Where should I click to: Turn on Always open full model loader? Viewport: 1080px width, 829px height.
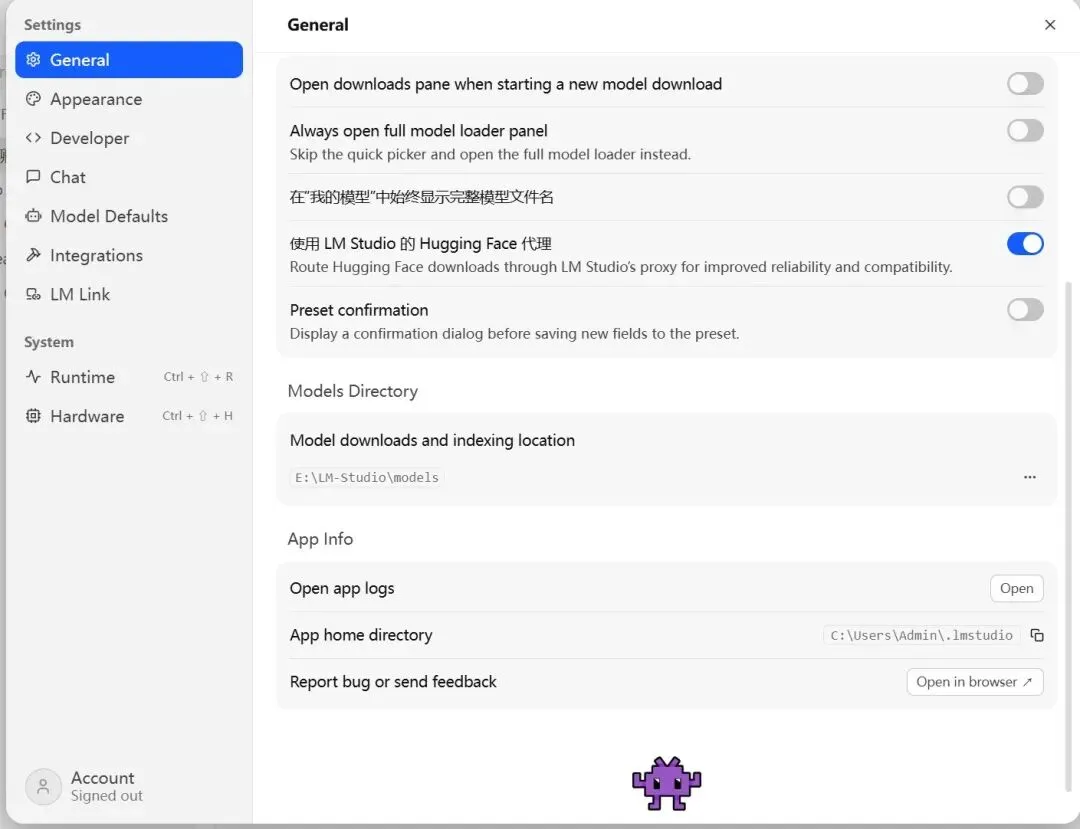click(x=1025, y=130)
